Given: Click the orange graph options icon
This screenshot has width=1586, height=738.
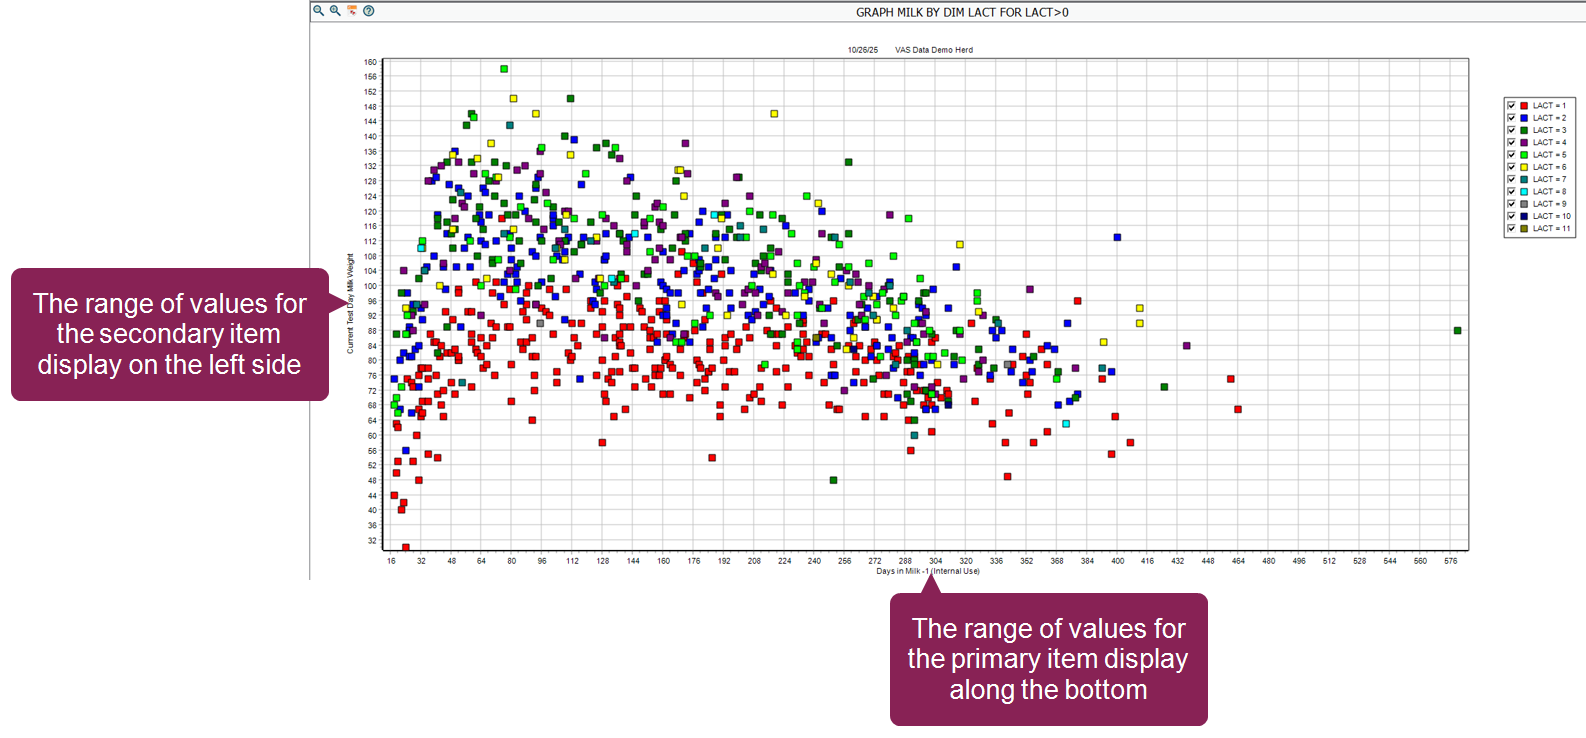Looking at the screenshot, I should point(352,11).
